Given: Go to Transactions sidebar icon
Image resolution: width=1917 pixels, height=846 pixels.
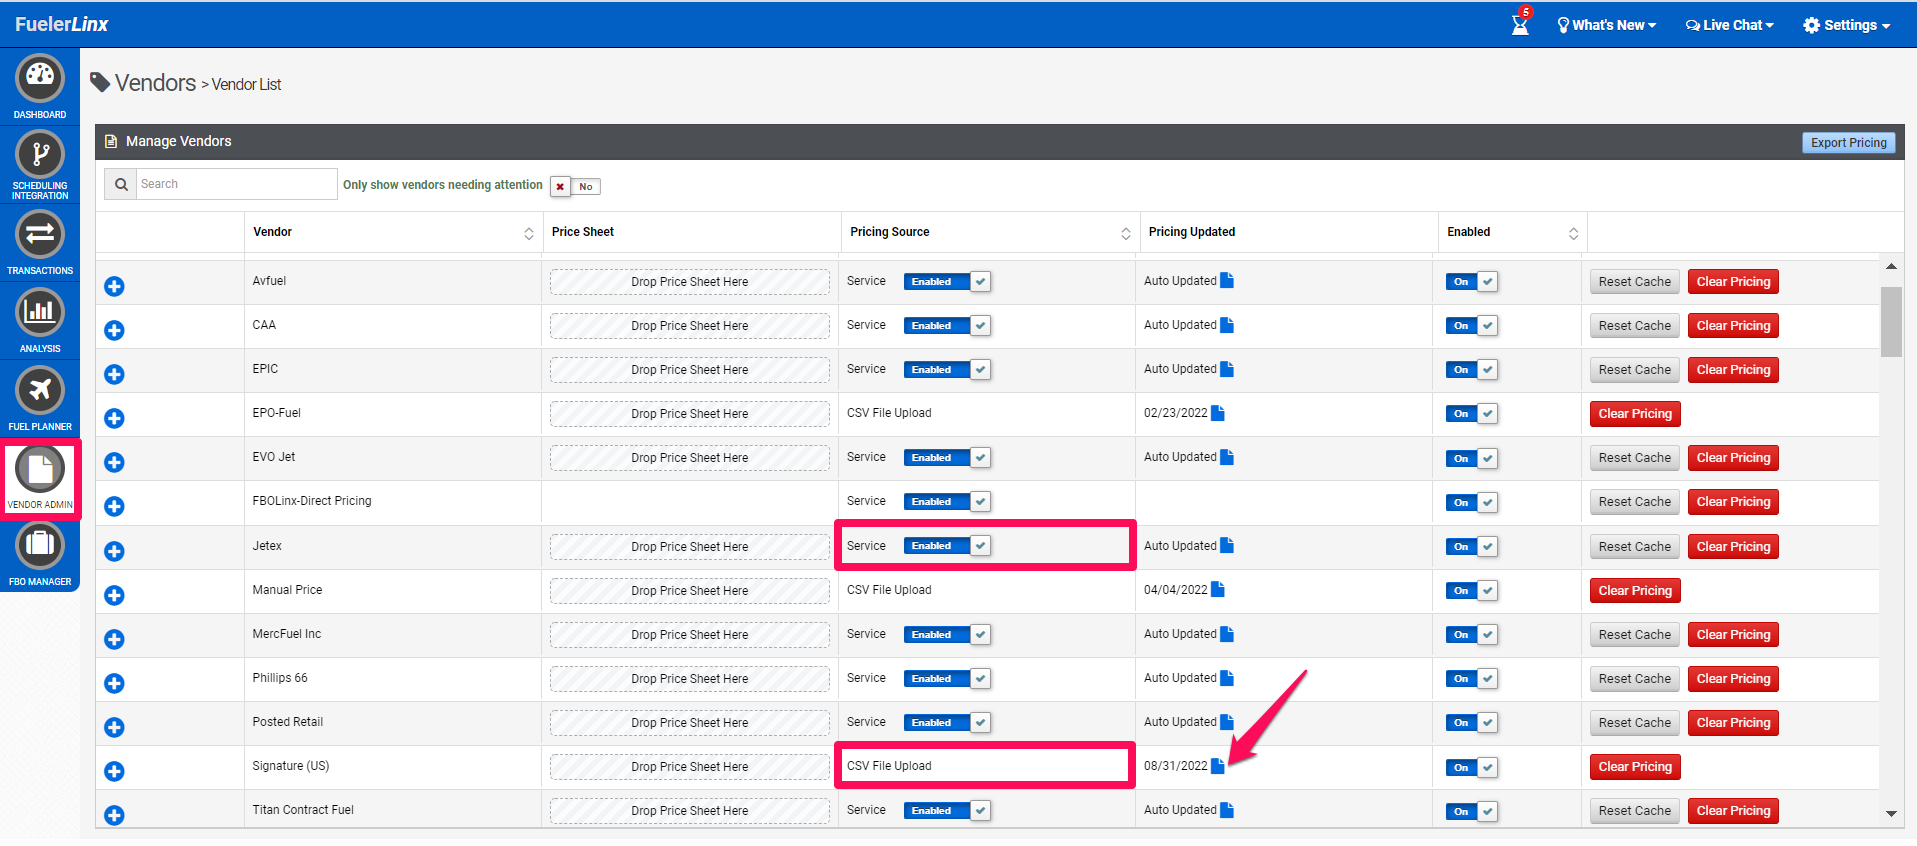Looking at the screenshot, I should (40, 235).
